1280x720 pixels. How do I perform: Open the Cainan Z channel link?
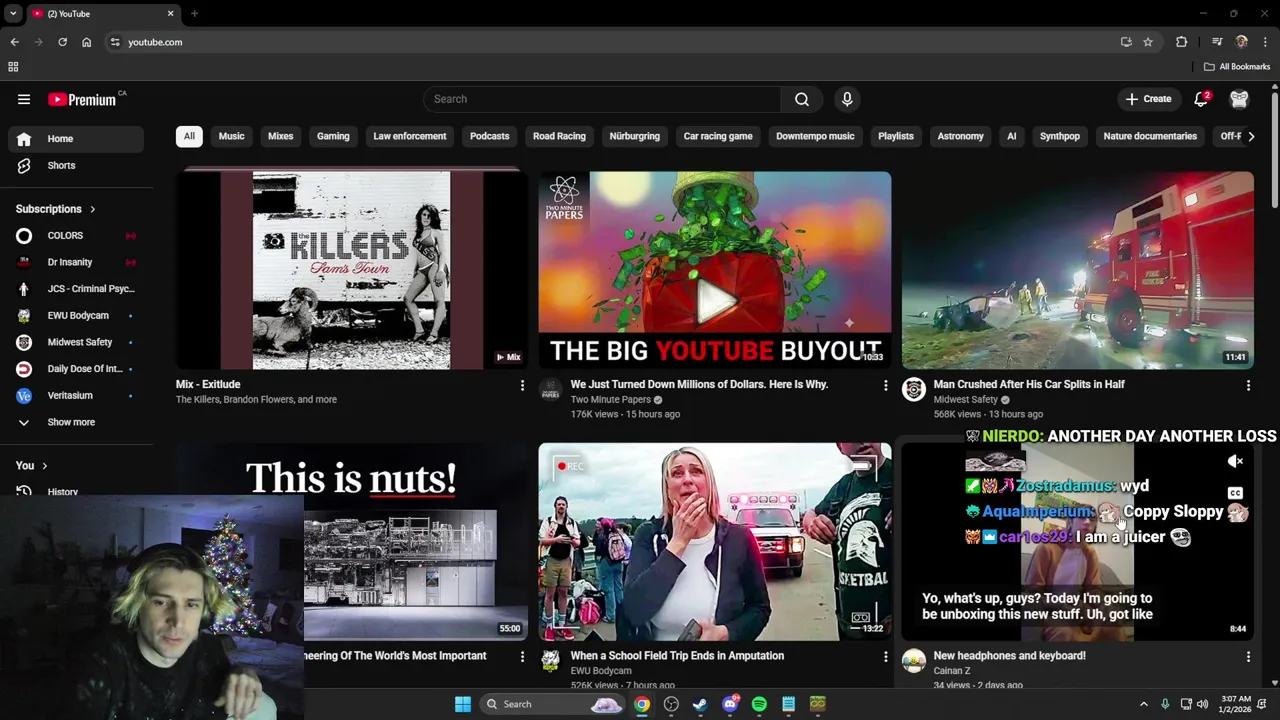point(952,671)
